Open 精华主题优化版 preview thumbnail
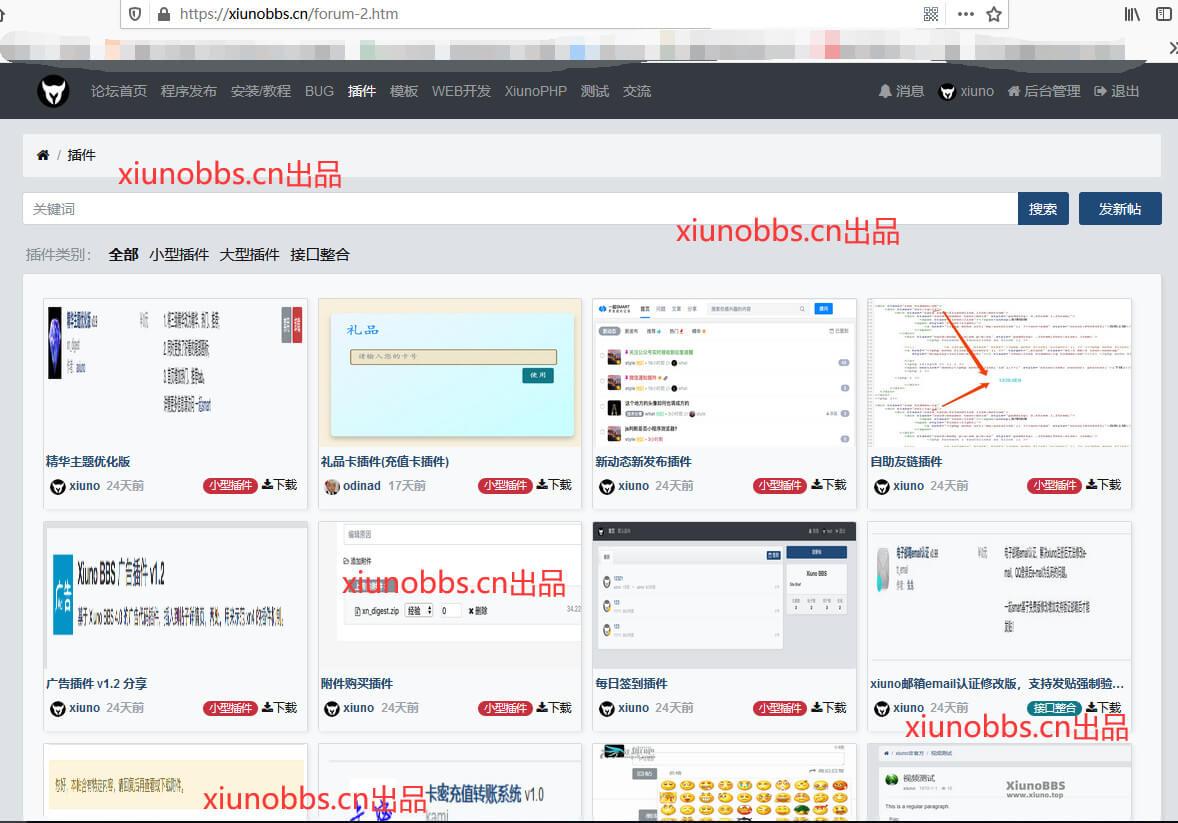The image size is (1178, 823). coord(176,372)
